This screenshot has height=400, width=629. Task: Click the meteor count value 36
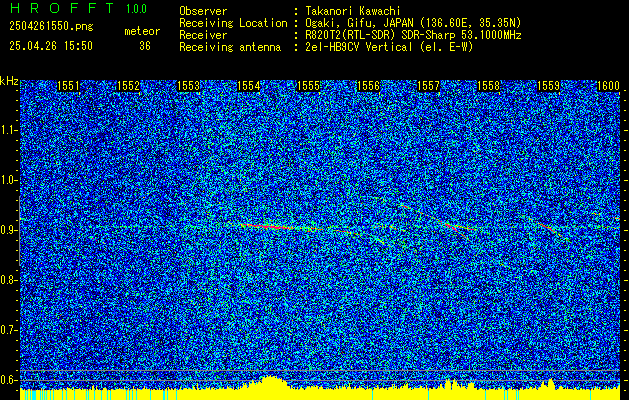[x=145, y=46]
